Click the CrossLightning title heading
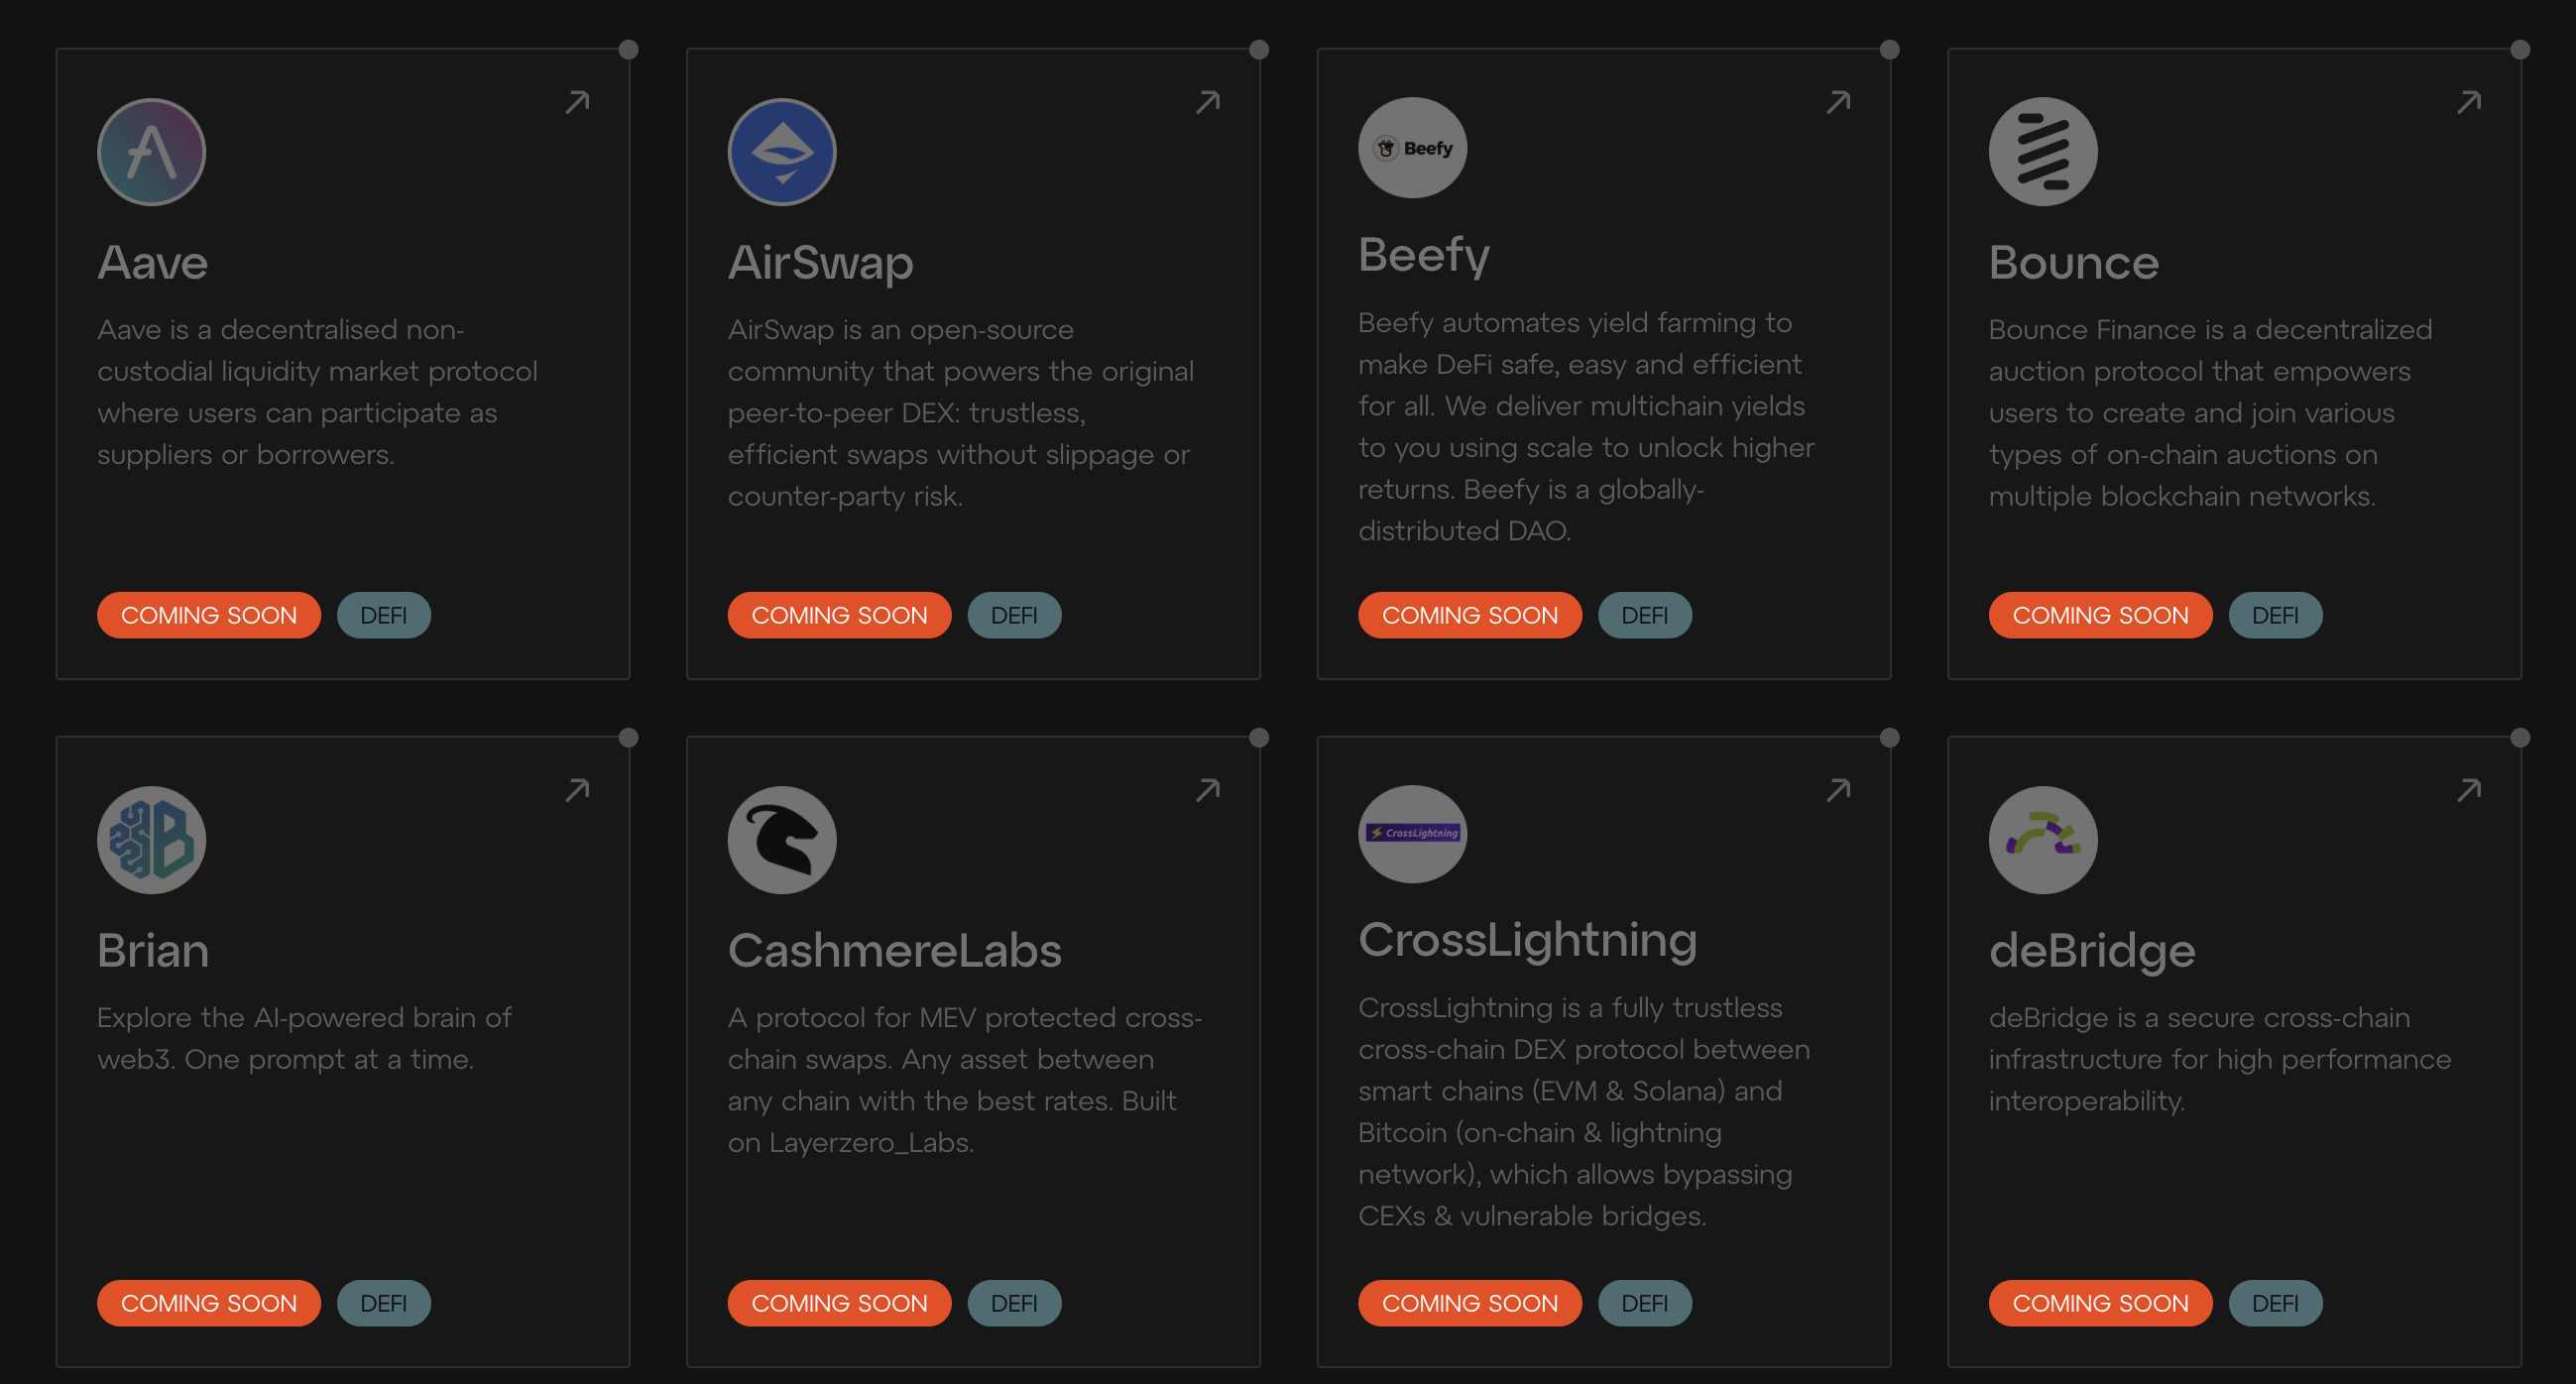Image resolution: width=2576 pixels, height=1384 pixels. click(x=1527, y=940)
